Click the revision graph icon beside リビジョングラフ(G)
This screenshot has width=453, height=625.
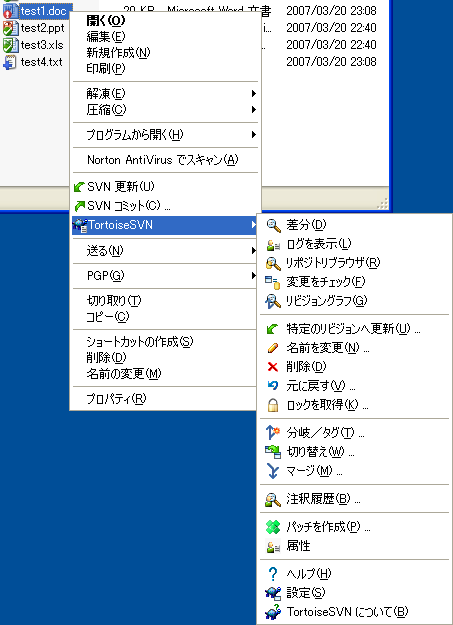pyautogui.click(x=274, y=301)
